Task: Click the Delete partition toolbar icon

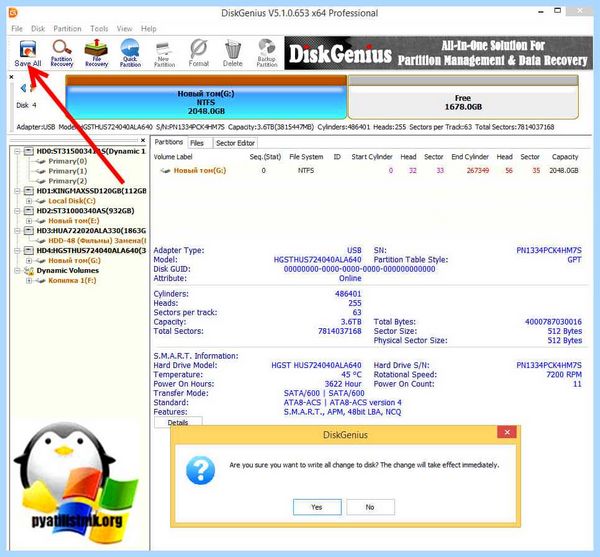Action: click(233, 53)
